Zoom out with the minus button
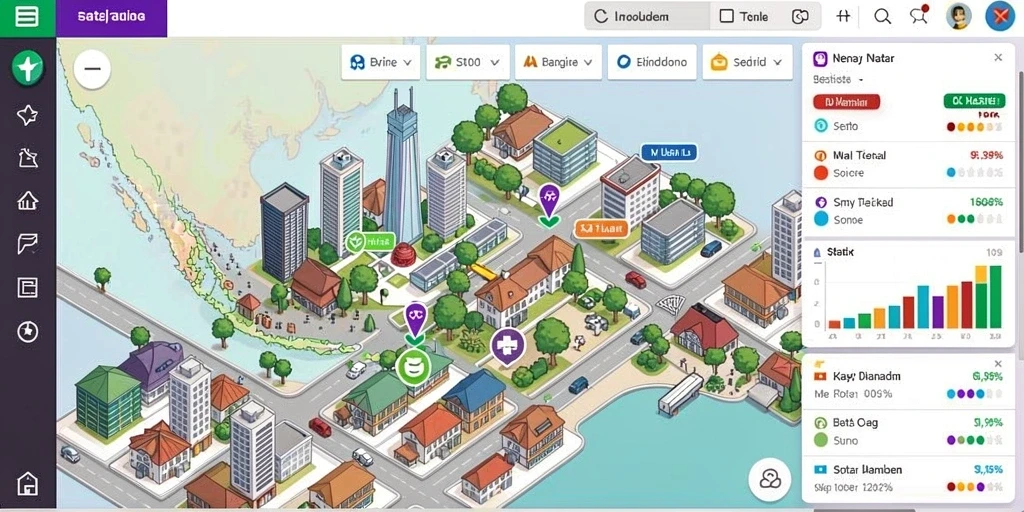The height and width of the screenshot is (512, 1024). [92, 69]
